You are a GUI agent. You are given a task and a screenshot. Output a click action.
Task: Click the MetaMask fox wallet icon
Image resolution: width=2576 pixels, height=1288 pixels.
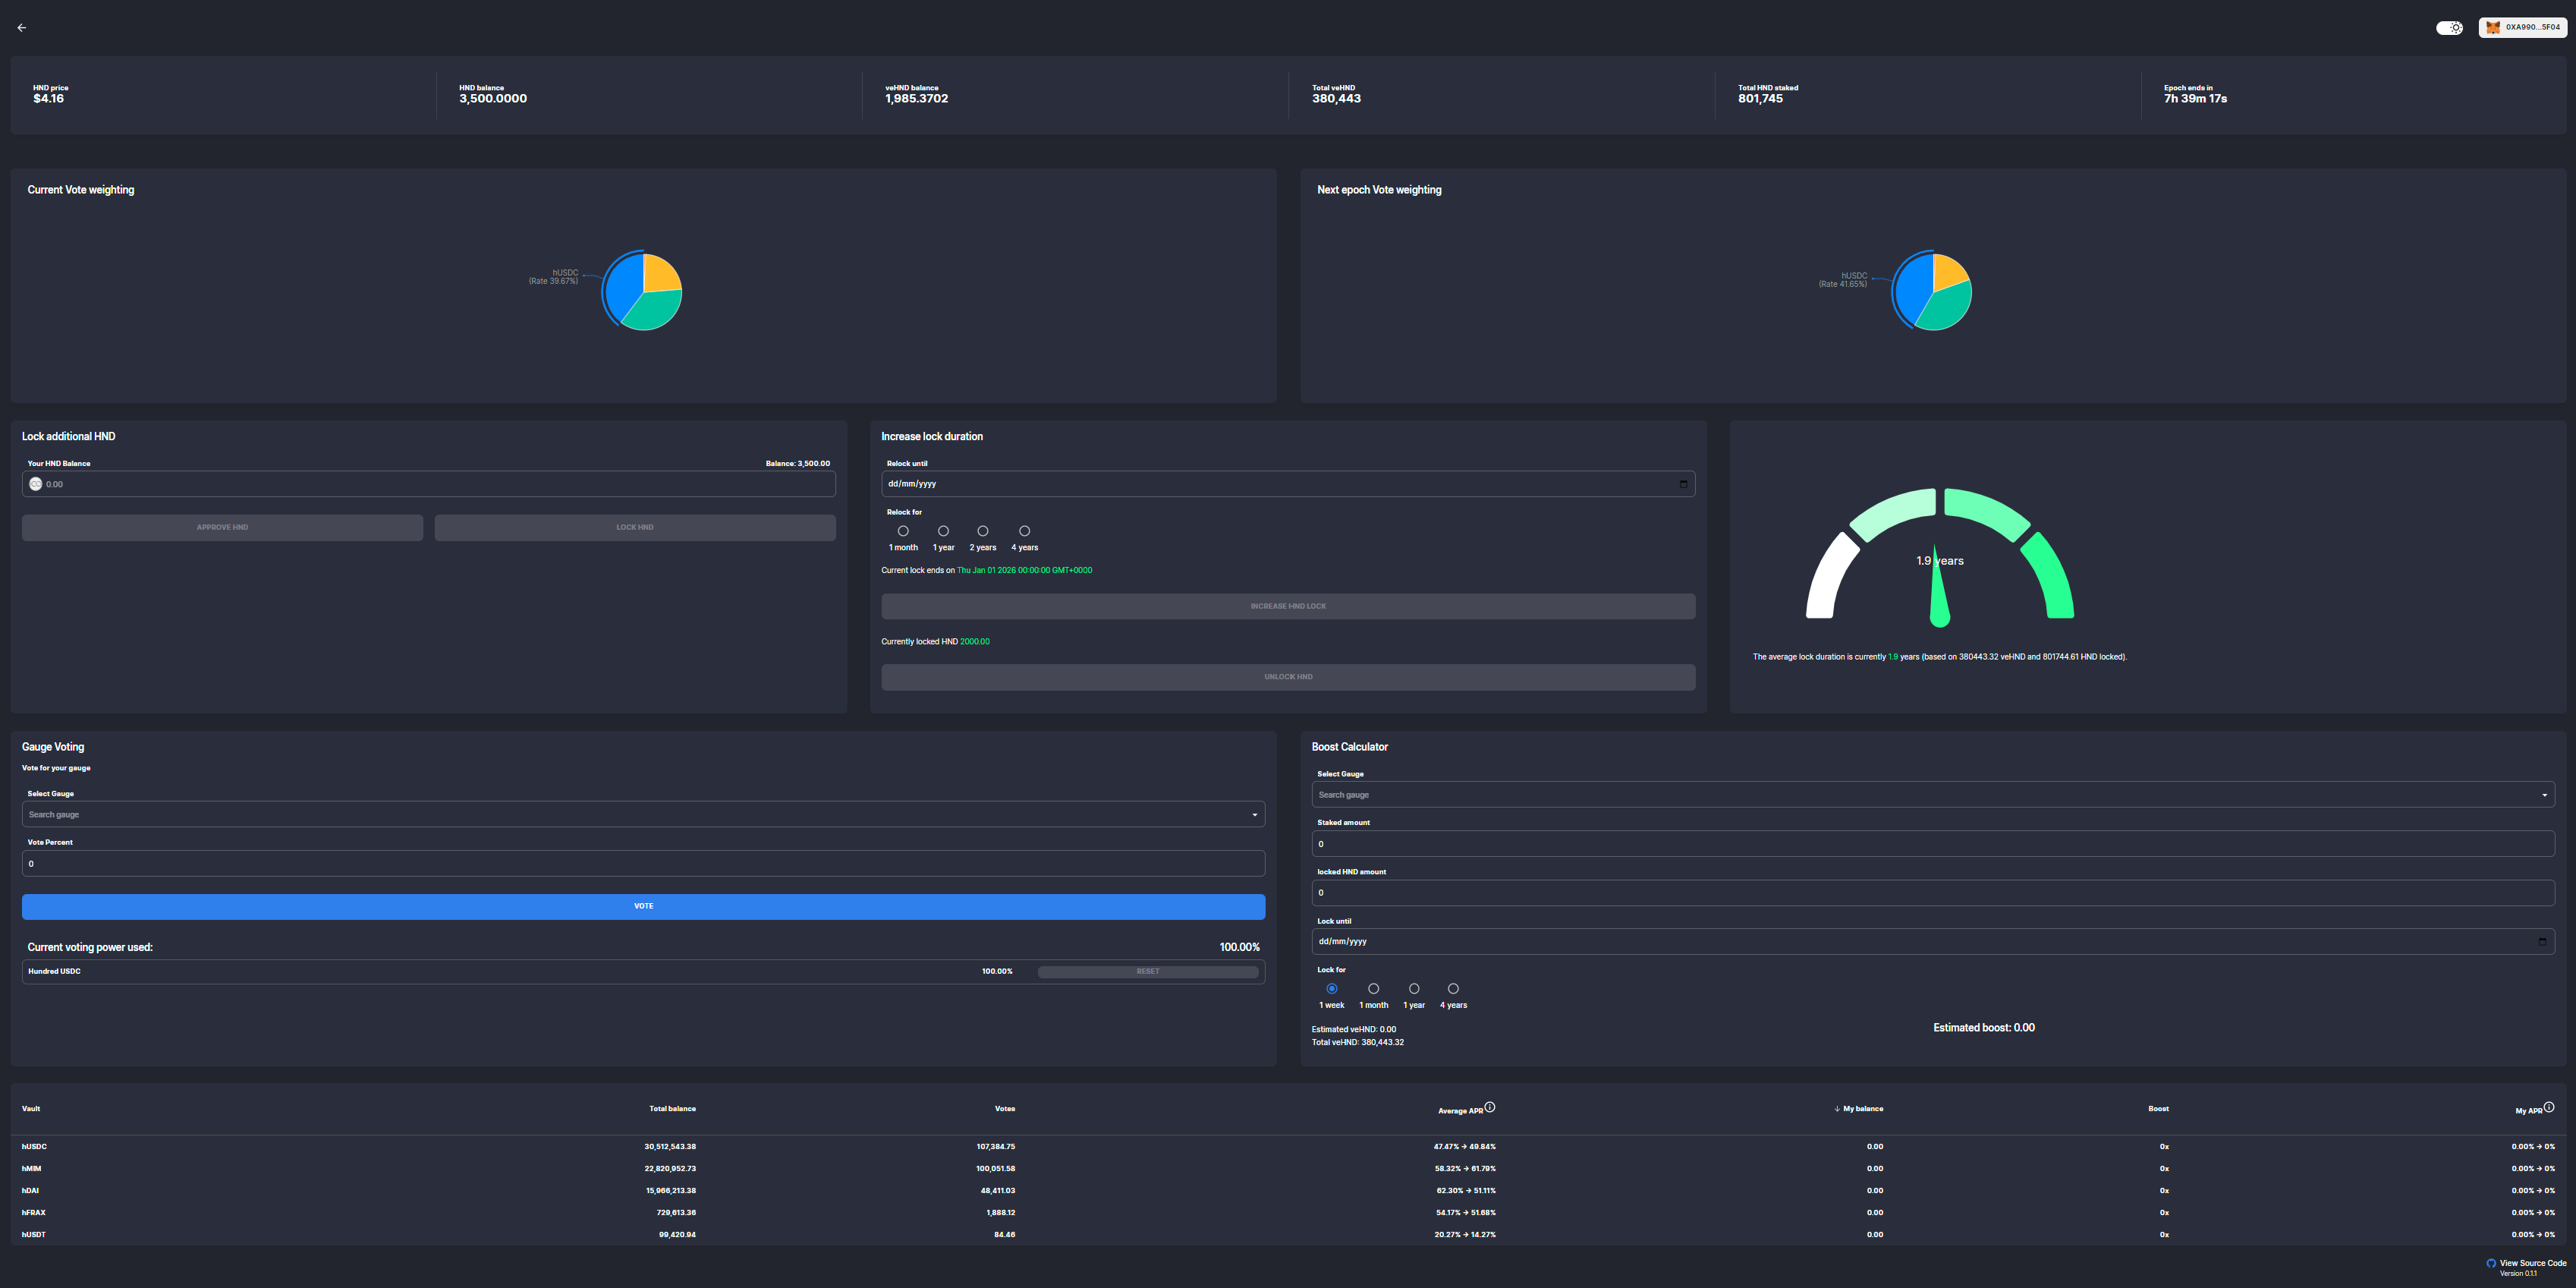click(x=2493, y=28)
